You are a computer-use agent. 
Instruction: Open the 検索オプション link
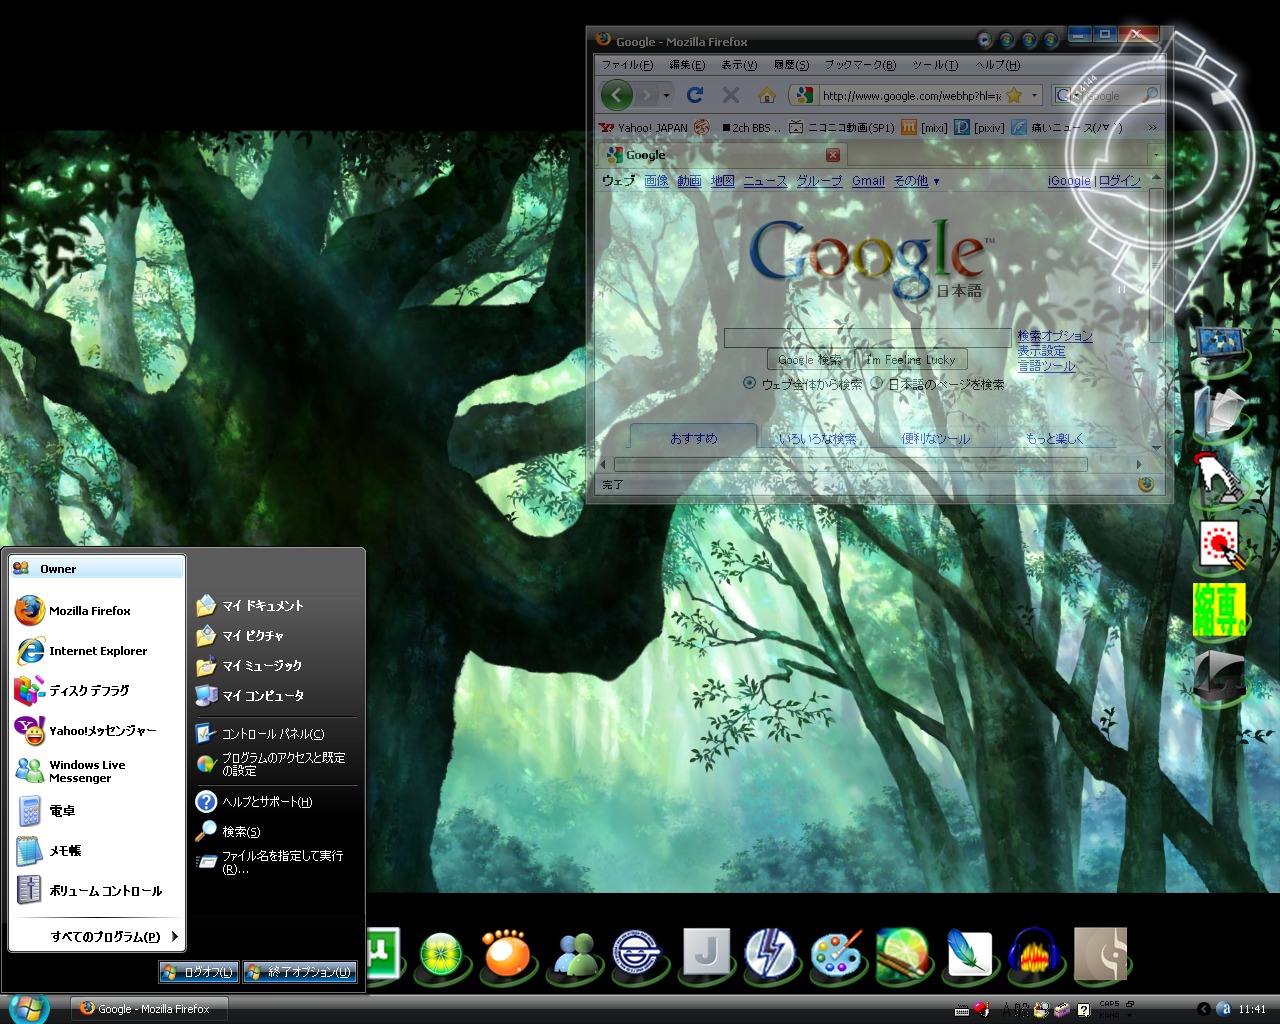tap(1055, 336)
